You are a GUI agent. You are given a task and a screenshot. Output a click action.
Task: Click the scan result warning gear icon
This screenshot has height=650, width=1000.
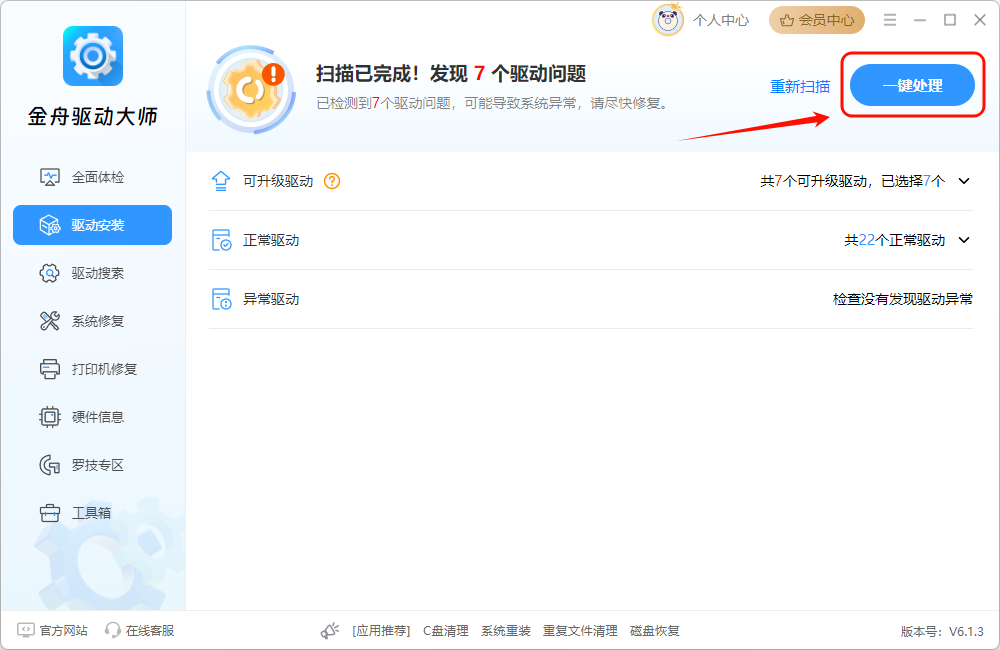point(252,89)
